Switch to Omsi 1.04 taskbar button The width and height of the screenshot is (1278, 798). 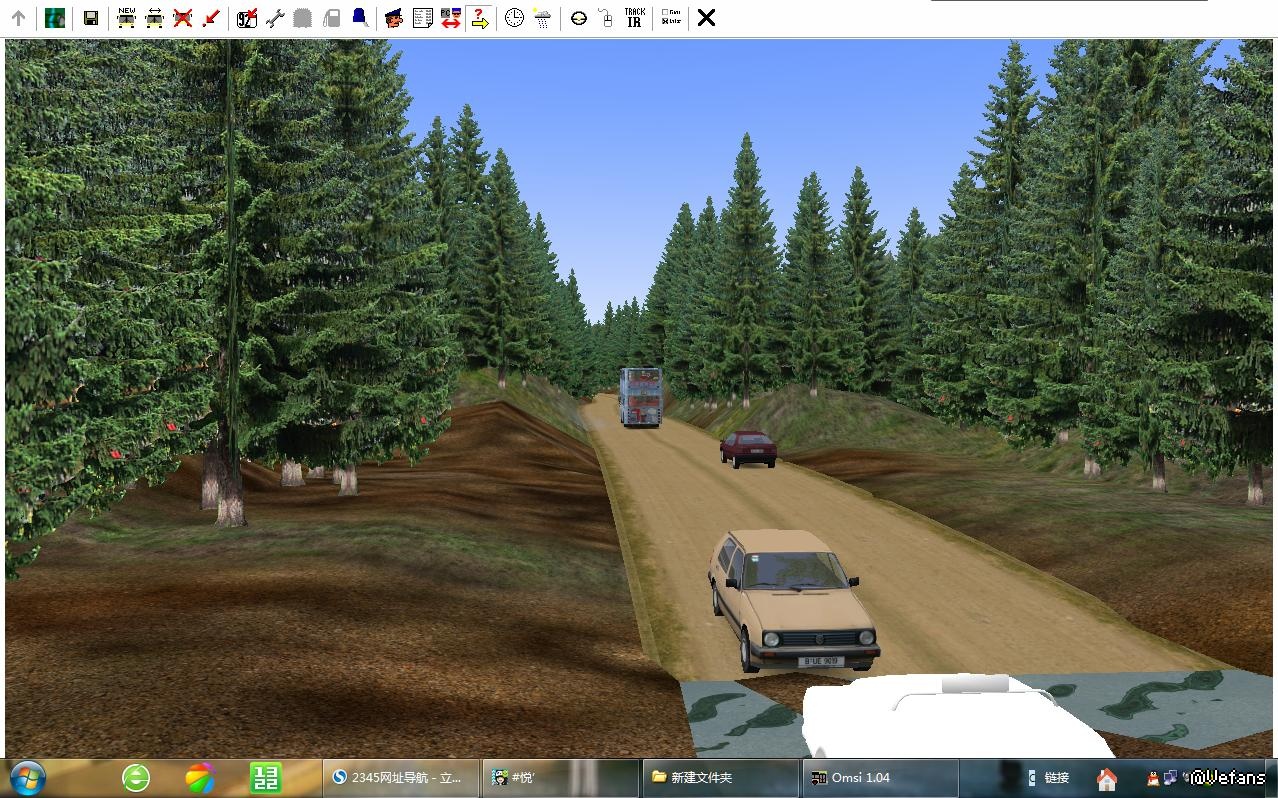pos(879,777)
